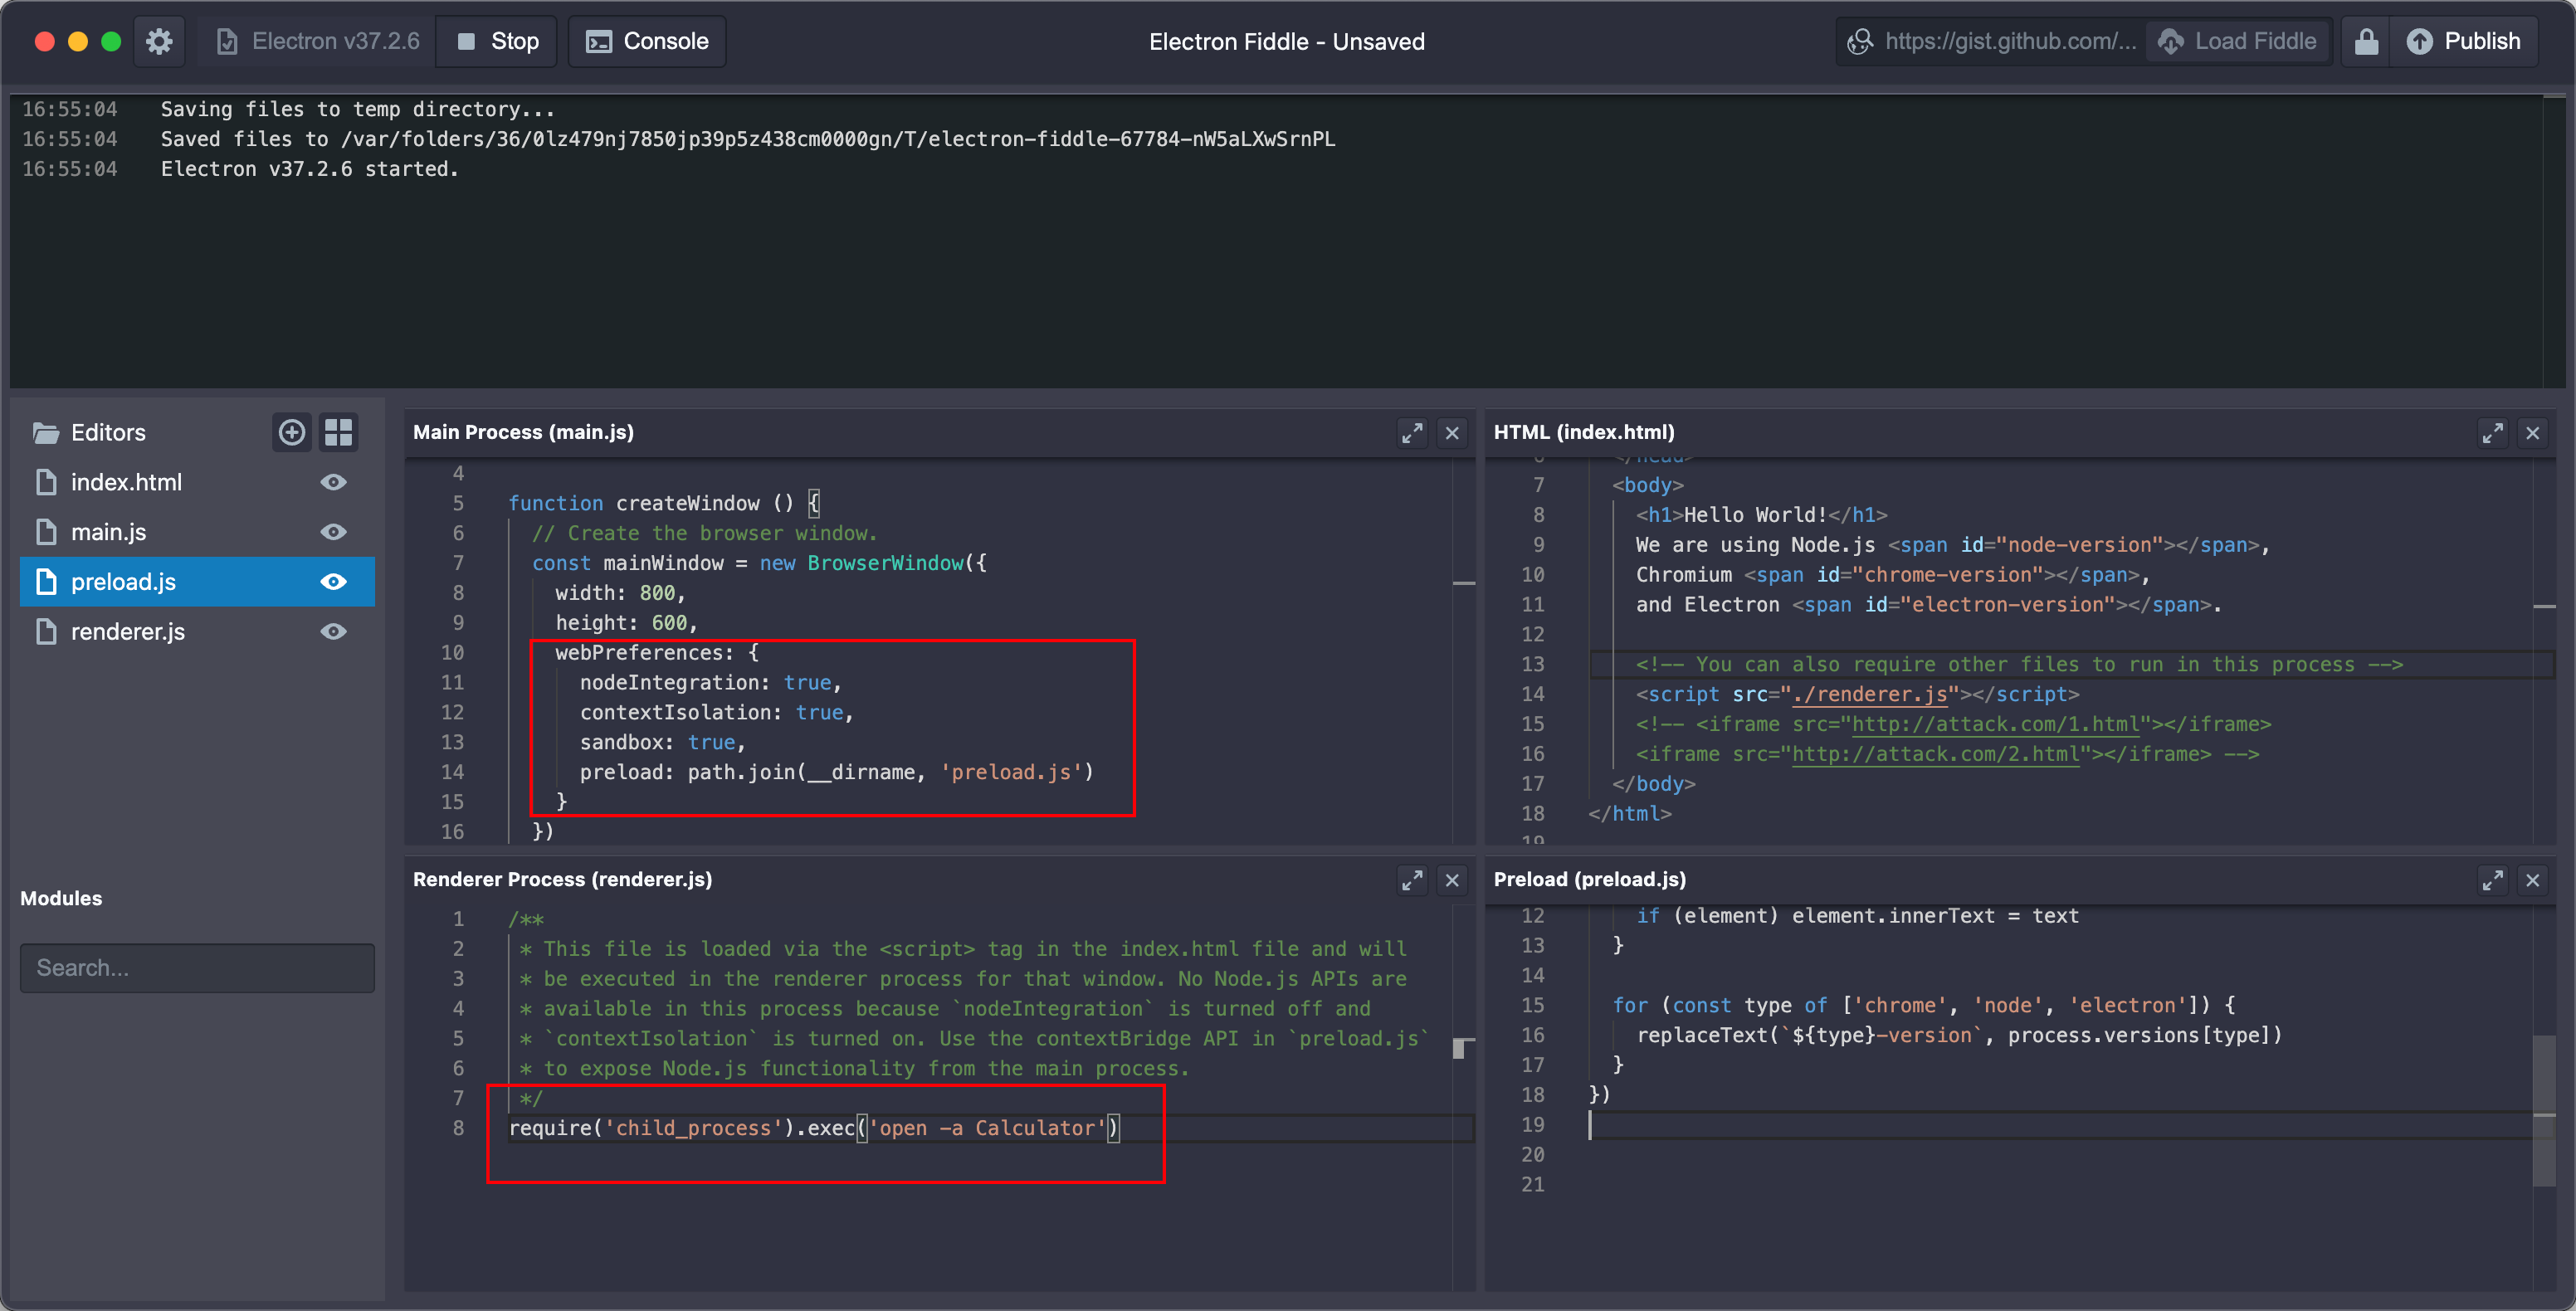Click 'width: 800,' in main.js

pyautogui.click(x=620, y=593)
